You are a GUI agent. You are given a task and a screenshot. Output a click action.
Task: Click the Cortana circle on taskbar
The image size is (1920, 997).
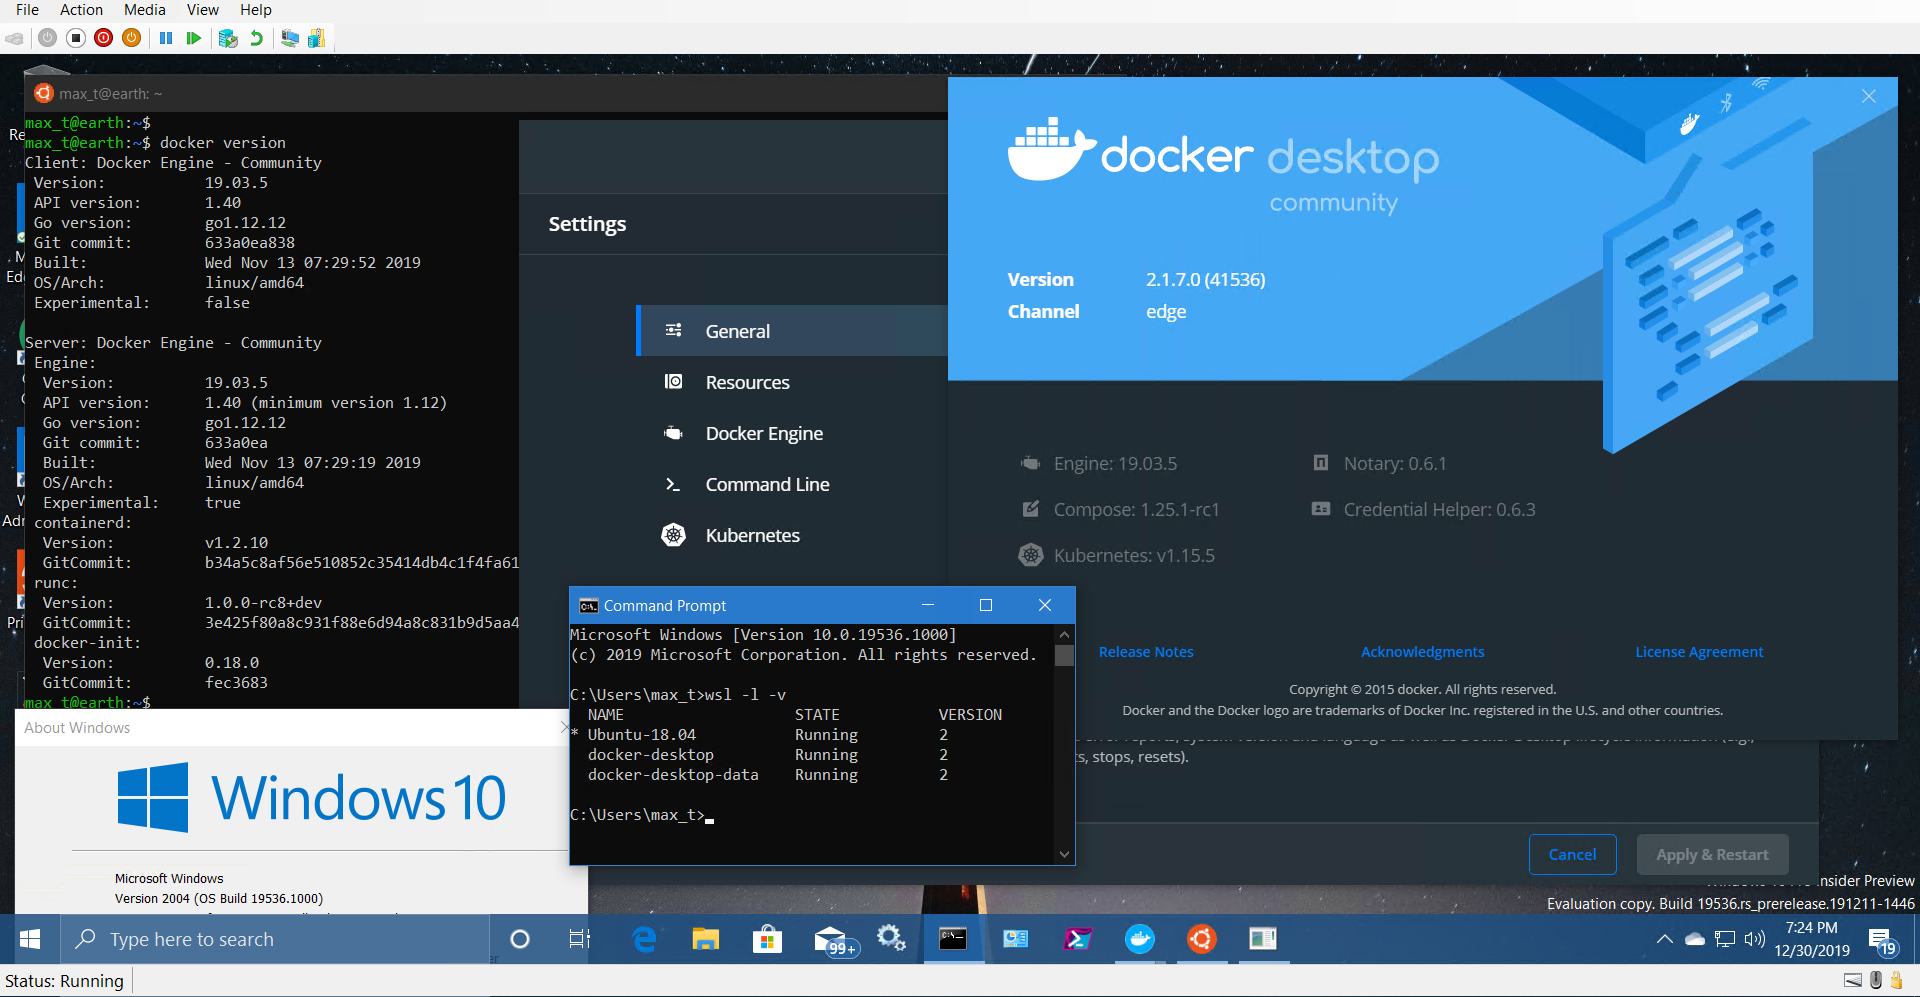(520, 939)
